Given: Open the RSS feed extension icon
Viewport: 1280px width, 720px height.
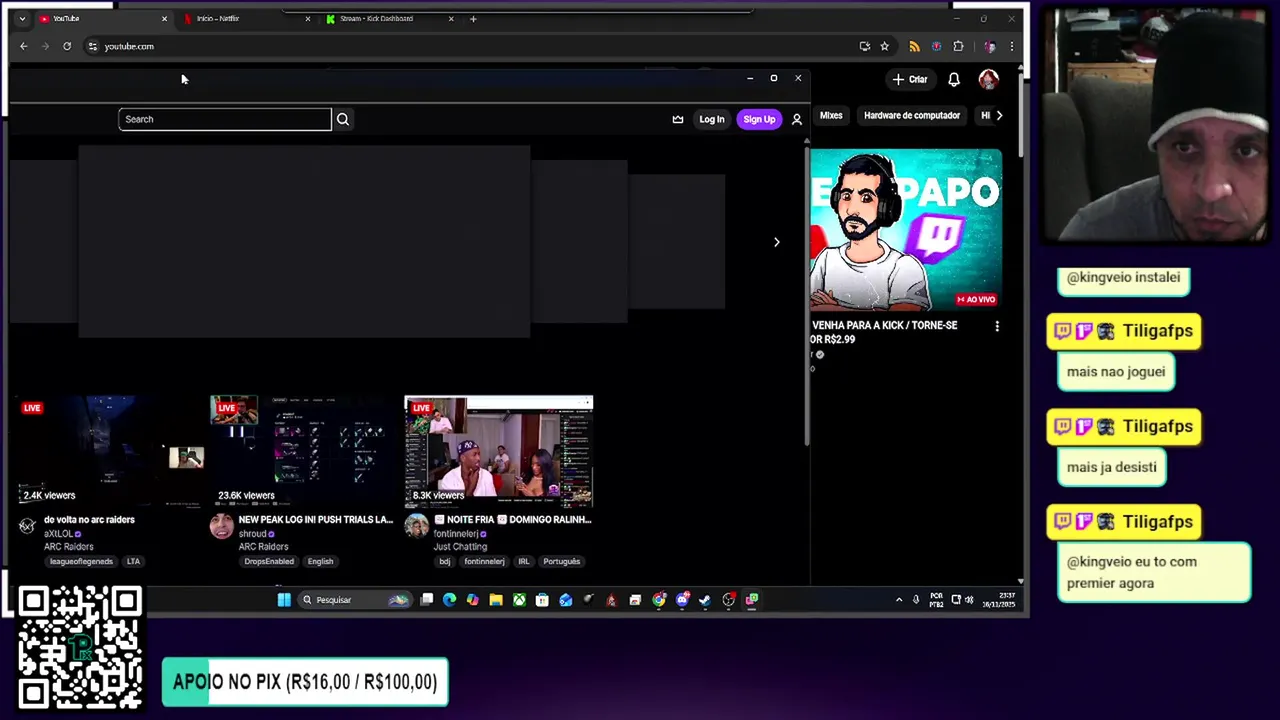Looking at the screenshot, I should pos(914,46).
